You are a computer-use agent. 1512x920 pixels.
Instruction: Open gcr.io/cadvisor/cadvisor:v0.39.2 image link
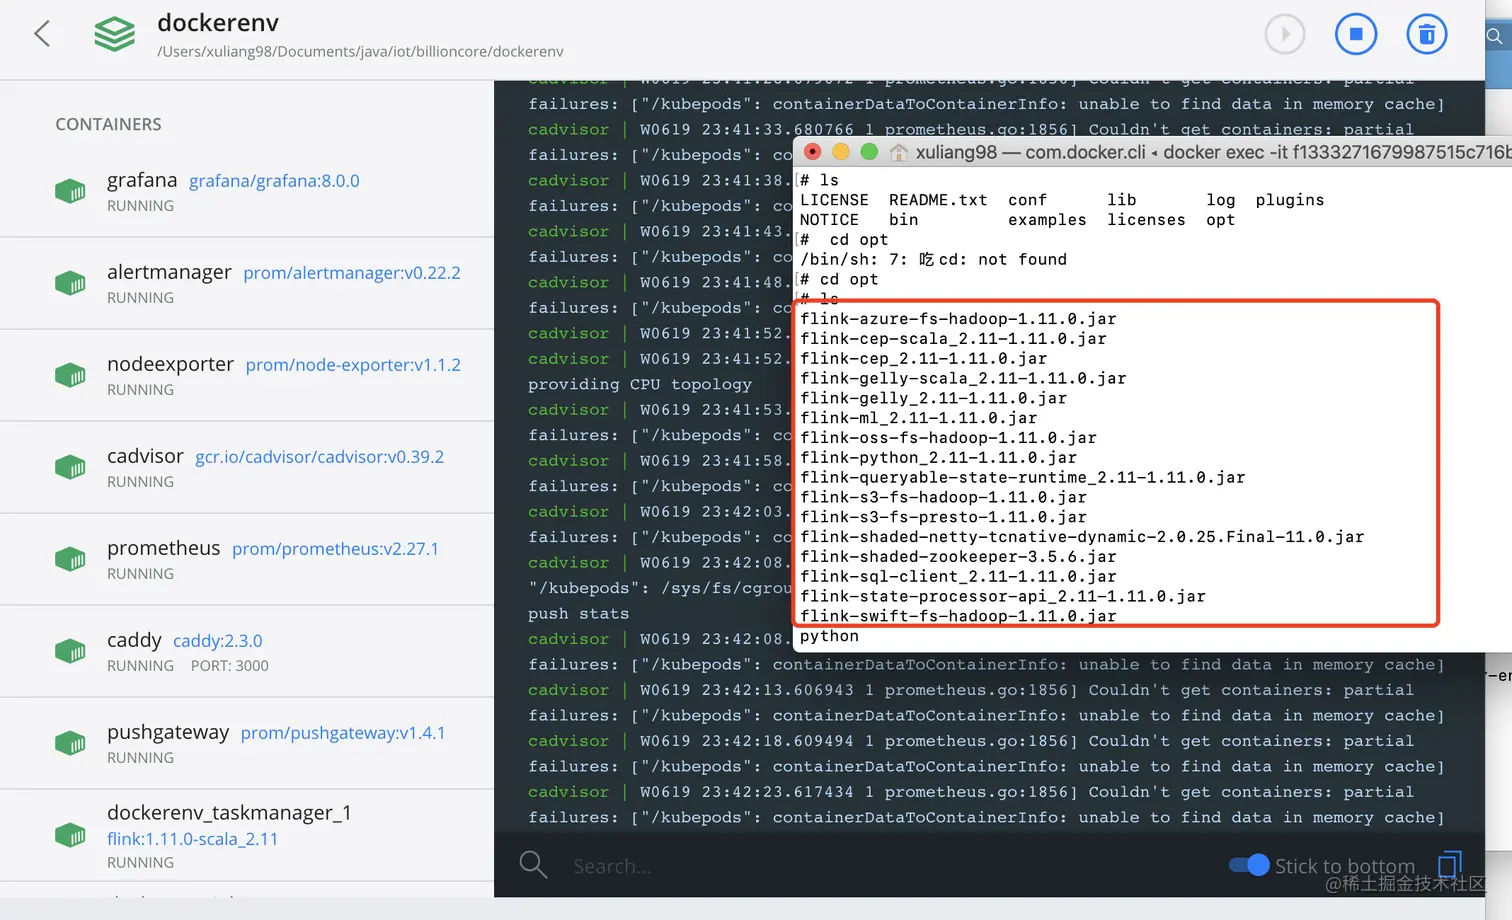pos(319,457)
